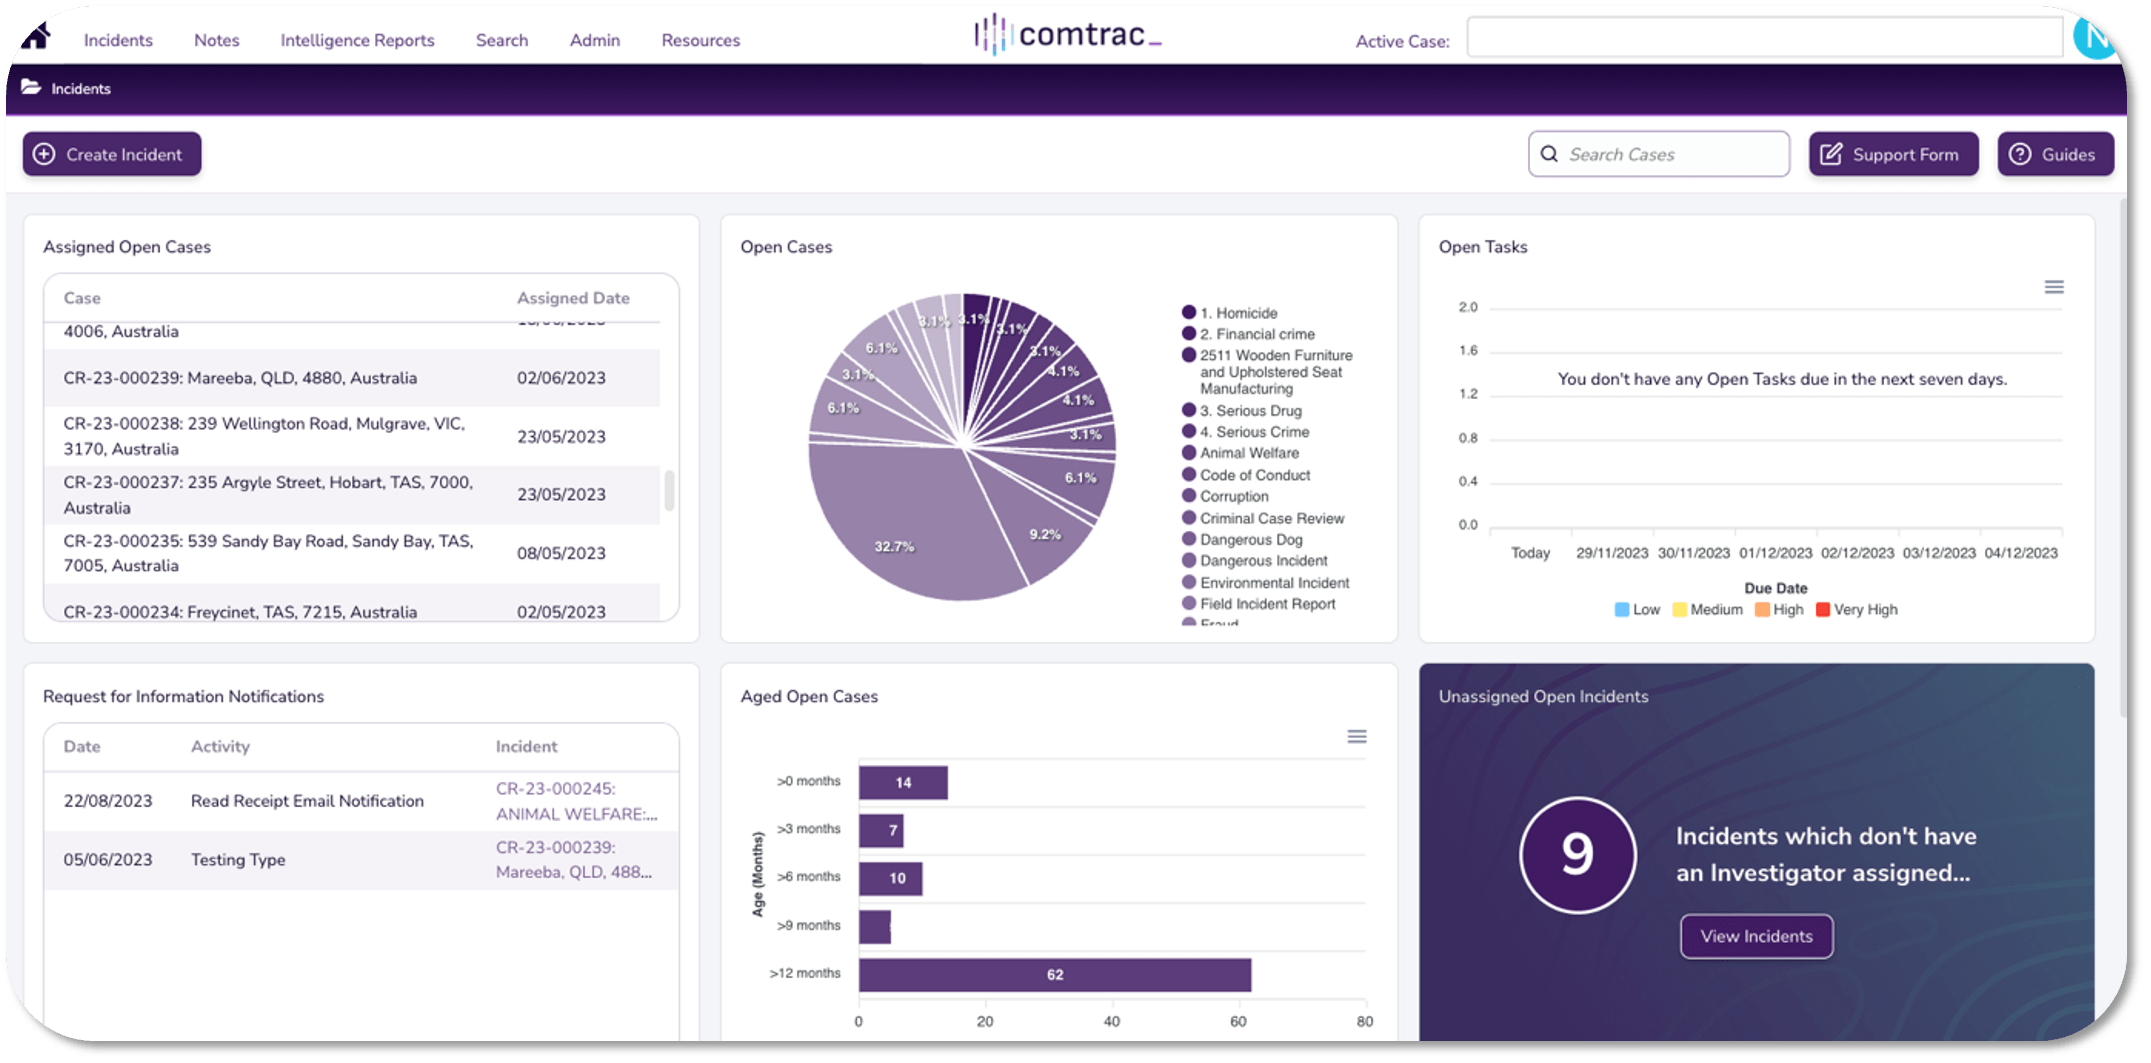
Task: Click the question mark icon on Guides button
Action: [x=2019, y=153]
